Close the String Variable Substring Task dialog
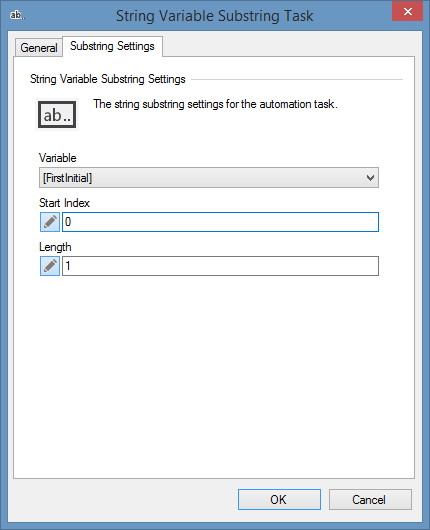Viewport: 430px width, 530px height. coord(407,11)
